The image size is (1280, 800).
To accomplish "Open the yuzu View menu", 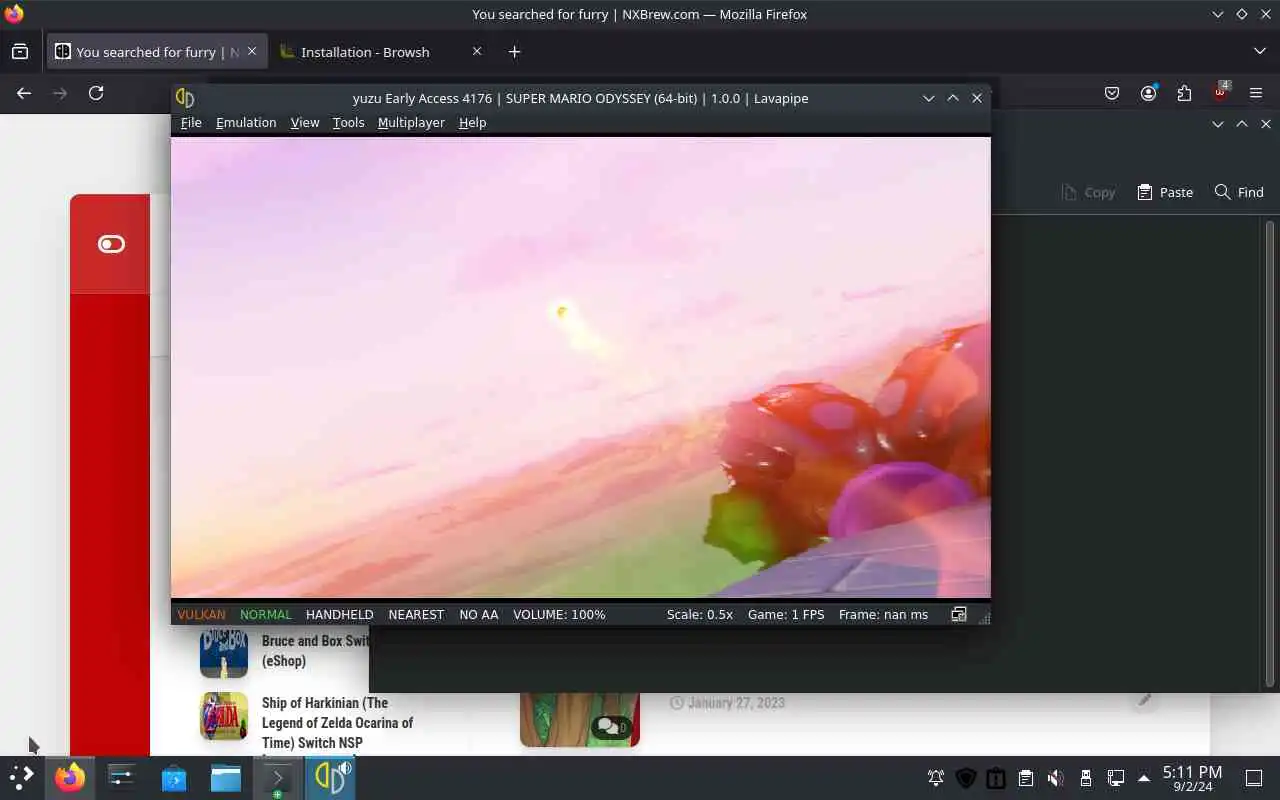I will tap(305, 122).
